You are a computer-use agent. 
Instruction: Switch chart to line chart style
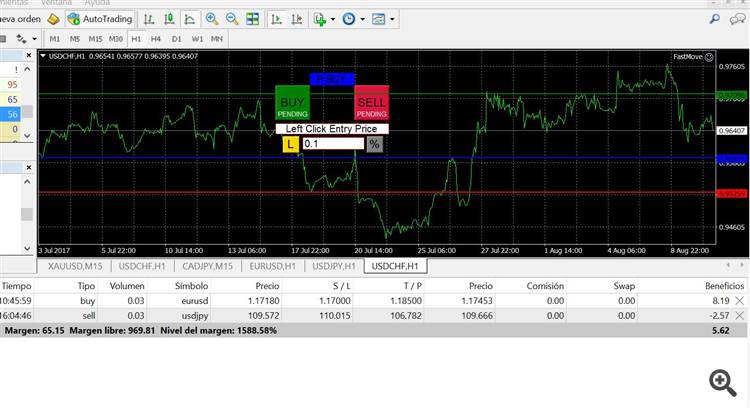click(190, 19)
